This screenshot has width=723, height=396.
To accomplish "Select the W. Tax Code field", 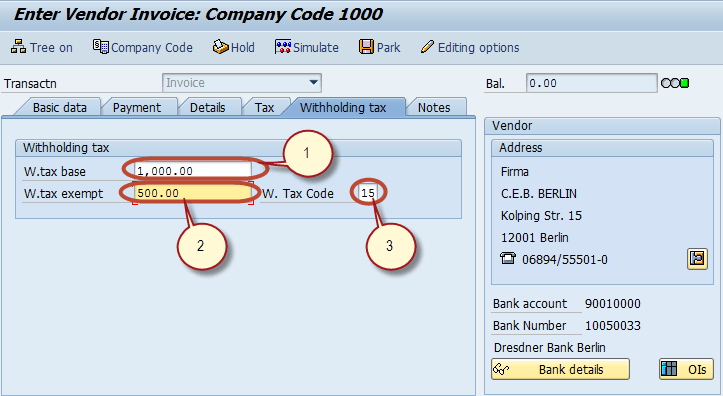I will pyautogui.click(x=368, y=193).
